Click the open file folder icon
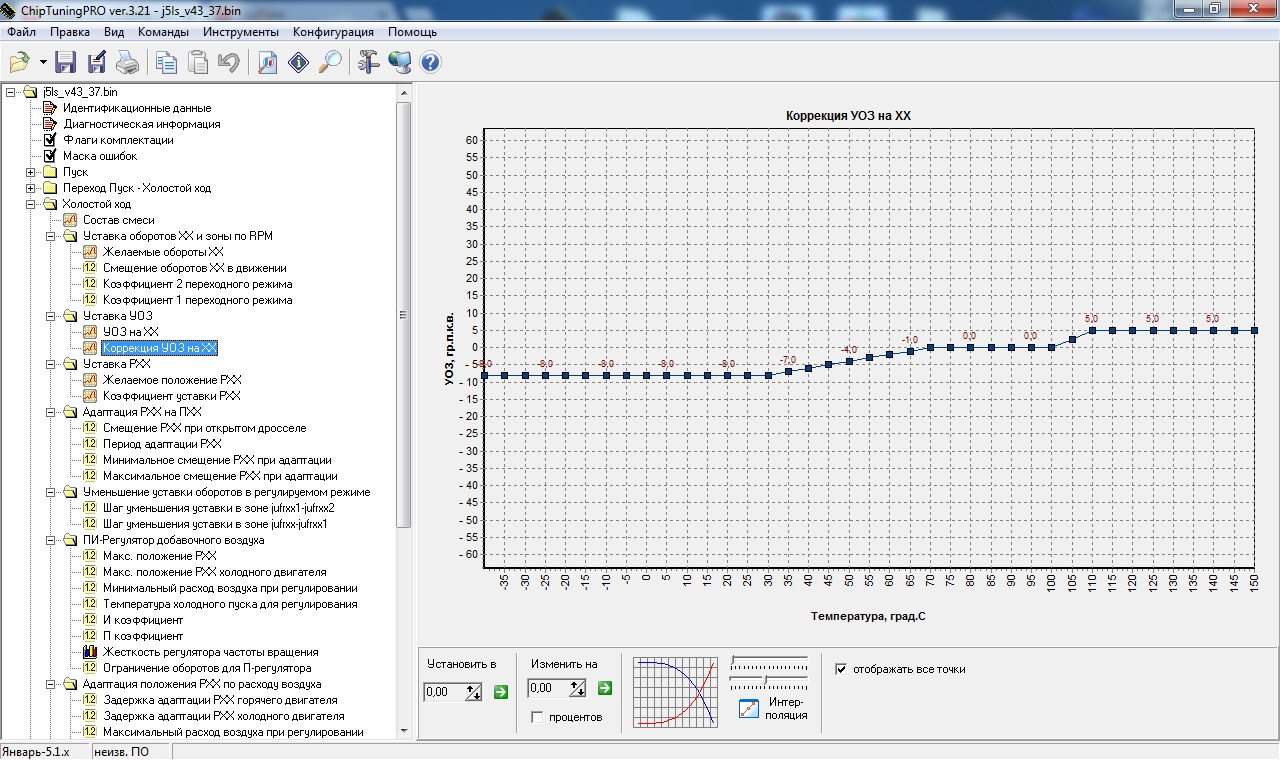This screenshot has width=1280, height=760. [x=20, y=63]
